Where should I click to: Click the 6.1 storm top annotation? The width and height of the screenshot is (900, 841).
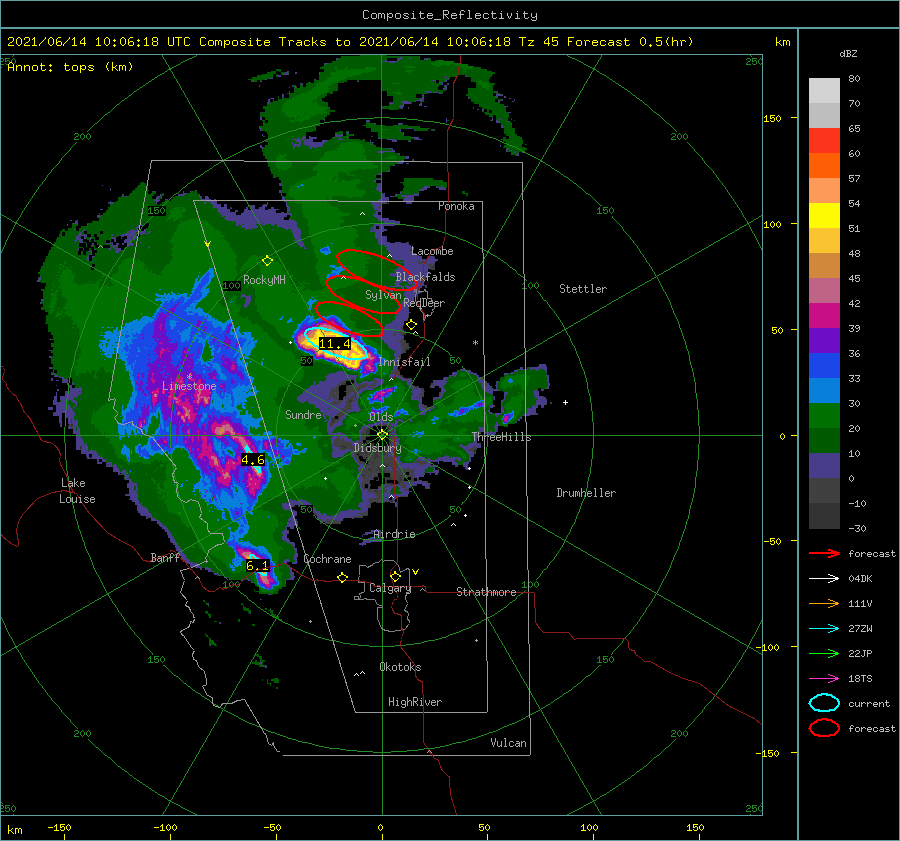(x=257, y=565)
